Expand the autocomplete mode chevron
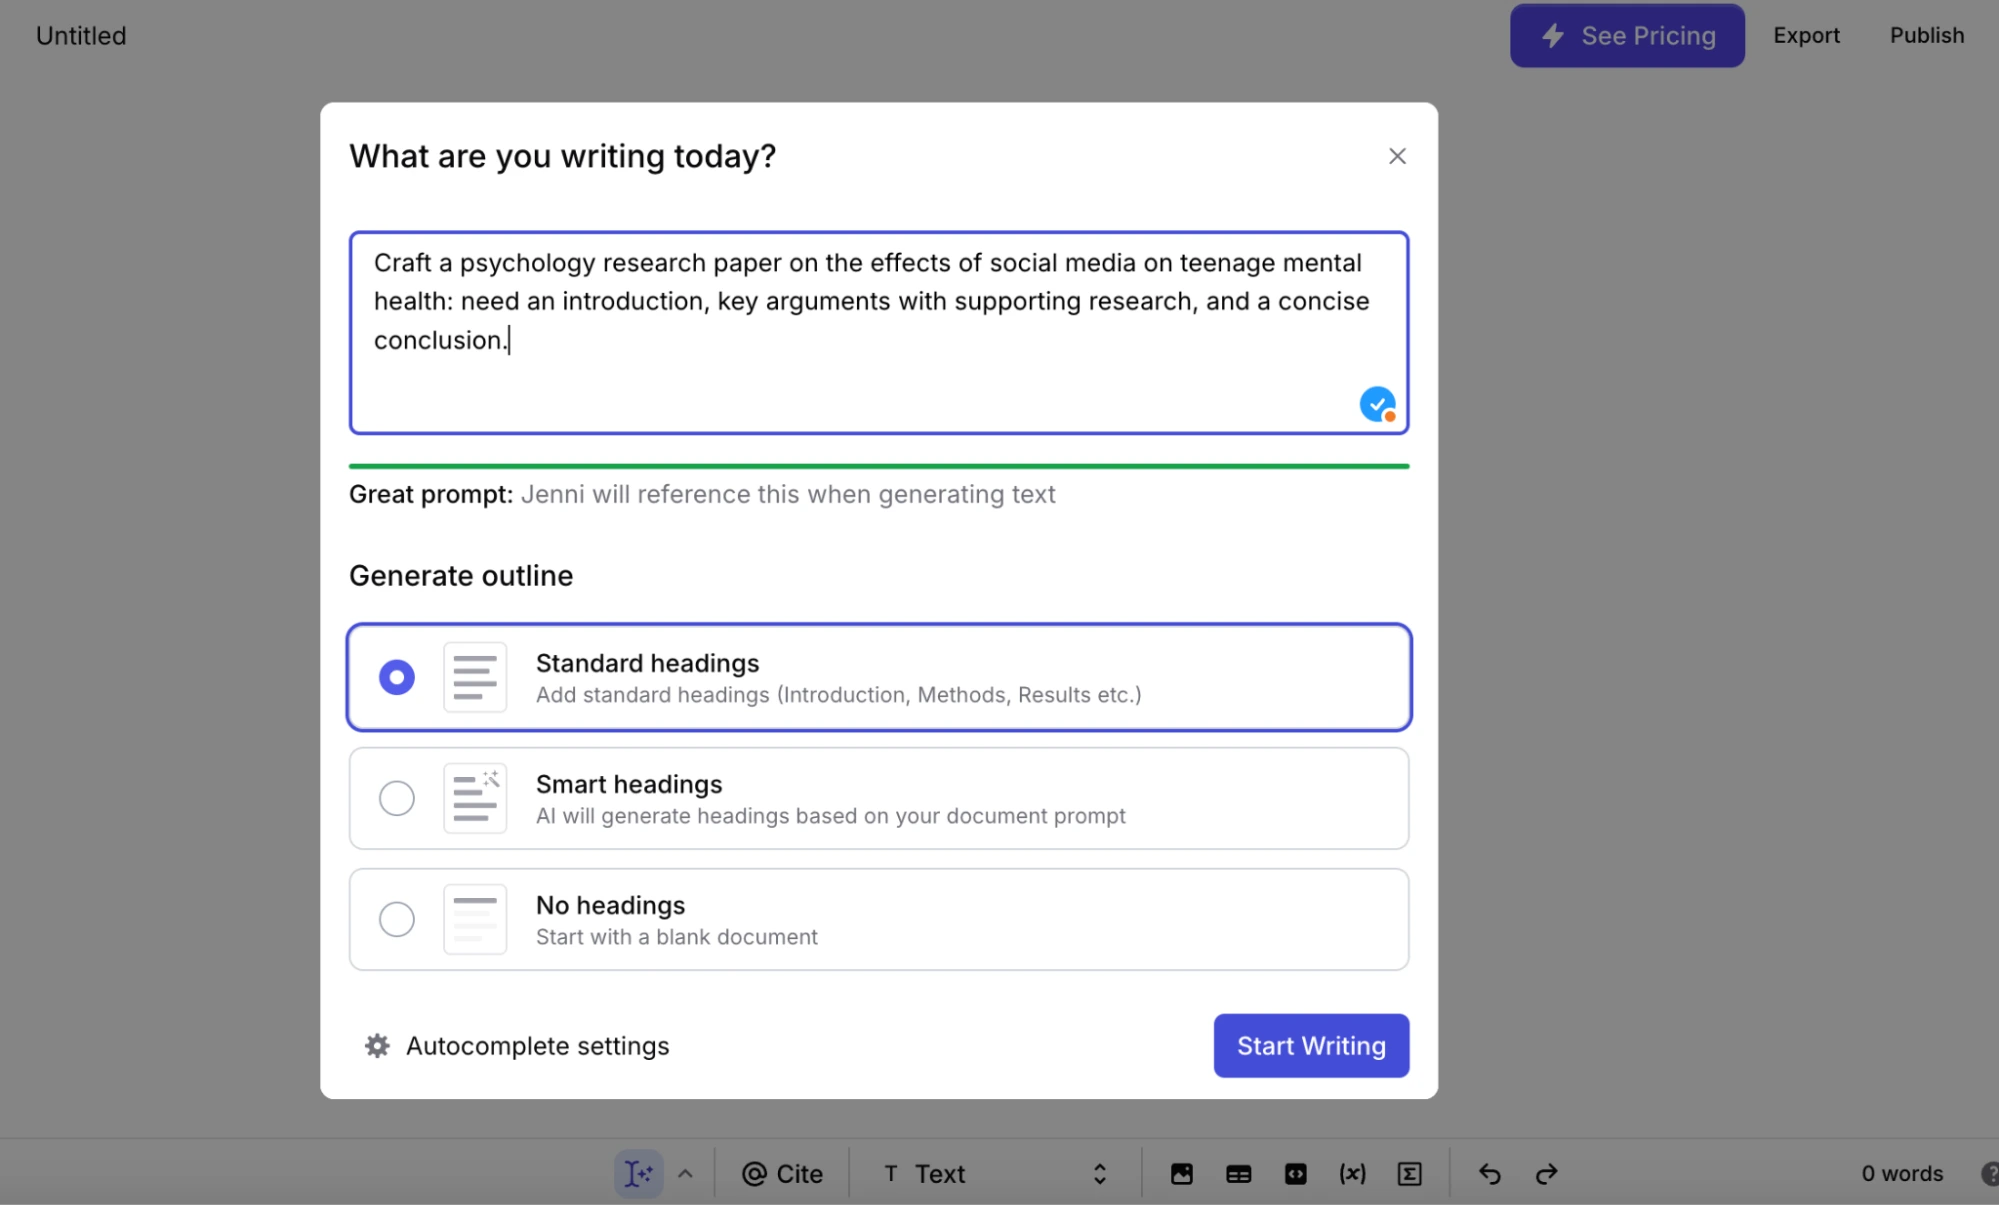 [685, 1173]
